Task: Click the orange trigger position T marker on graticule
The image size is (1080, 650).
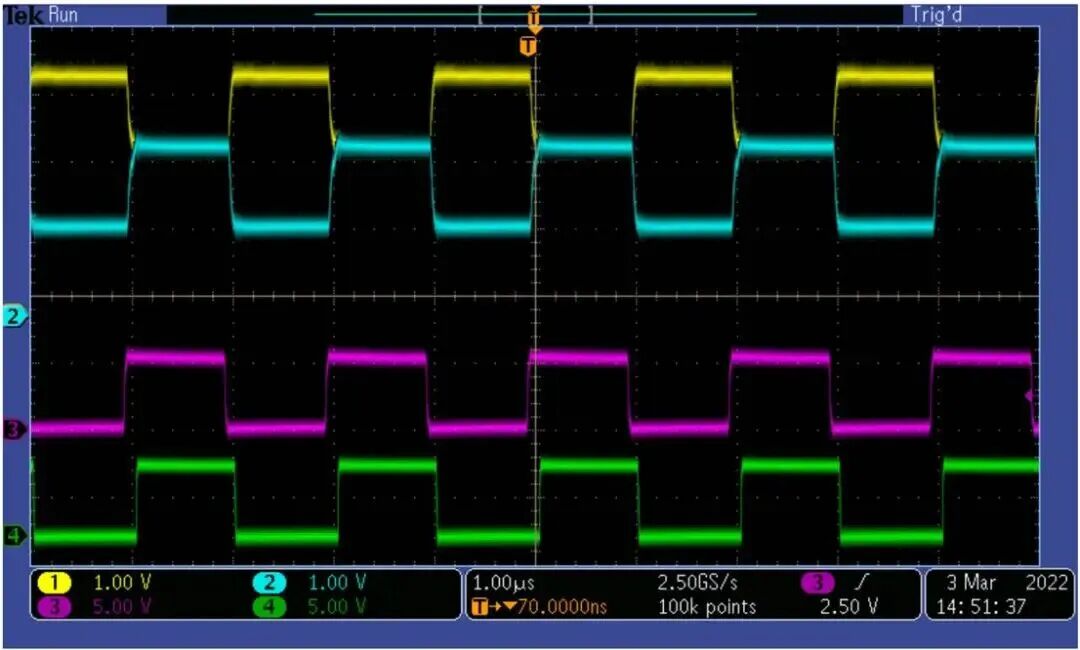Action: tap(528, 46)
